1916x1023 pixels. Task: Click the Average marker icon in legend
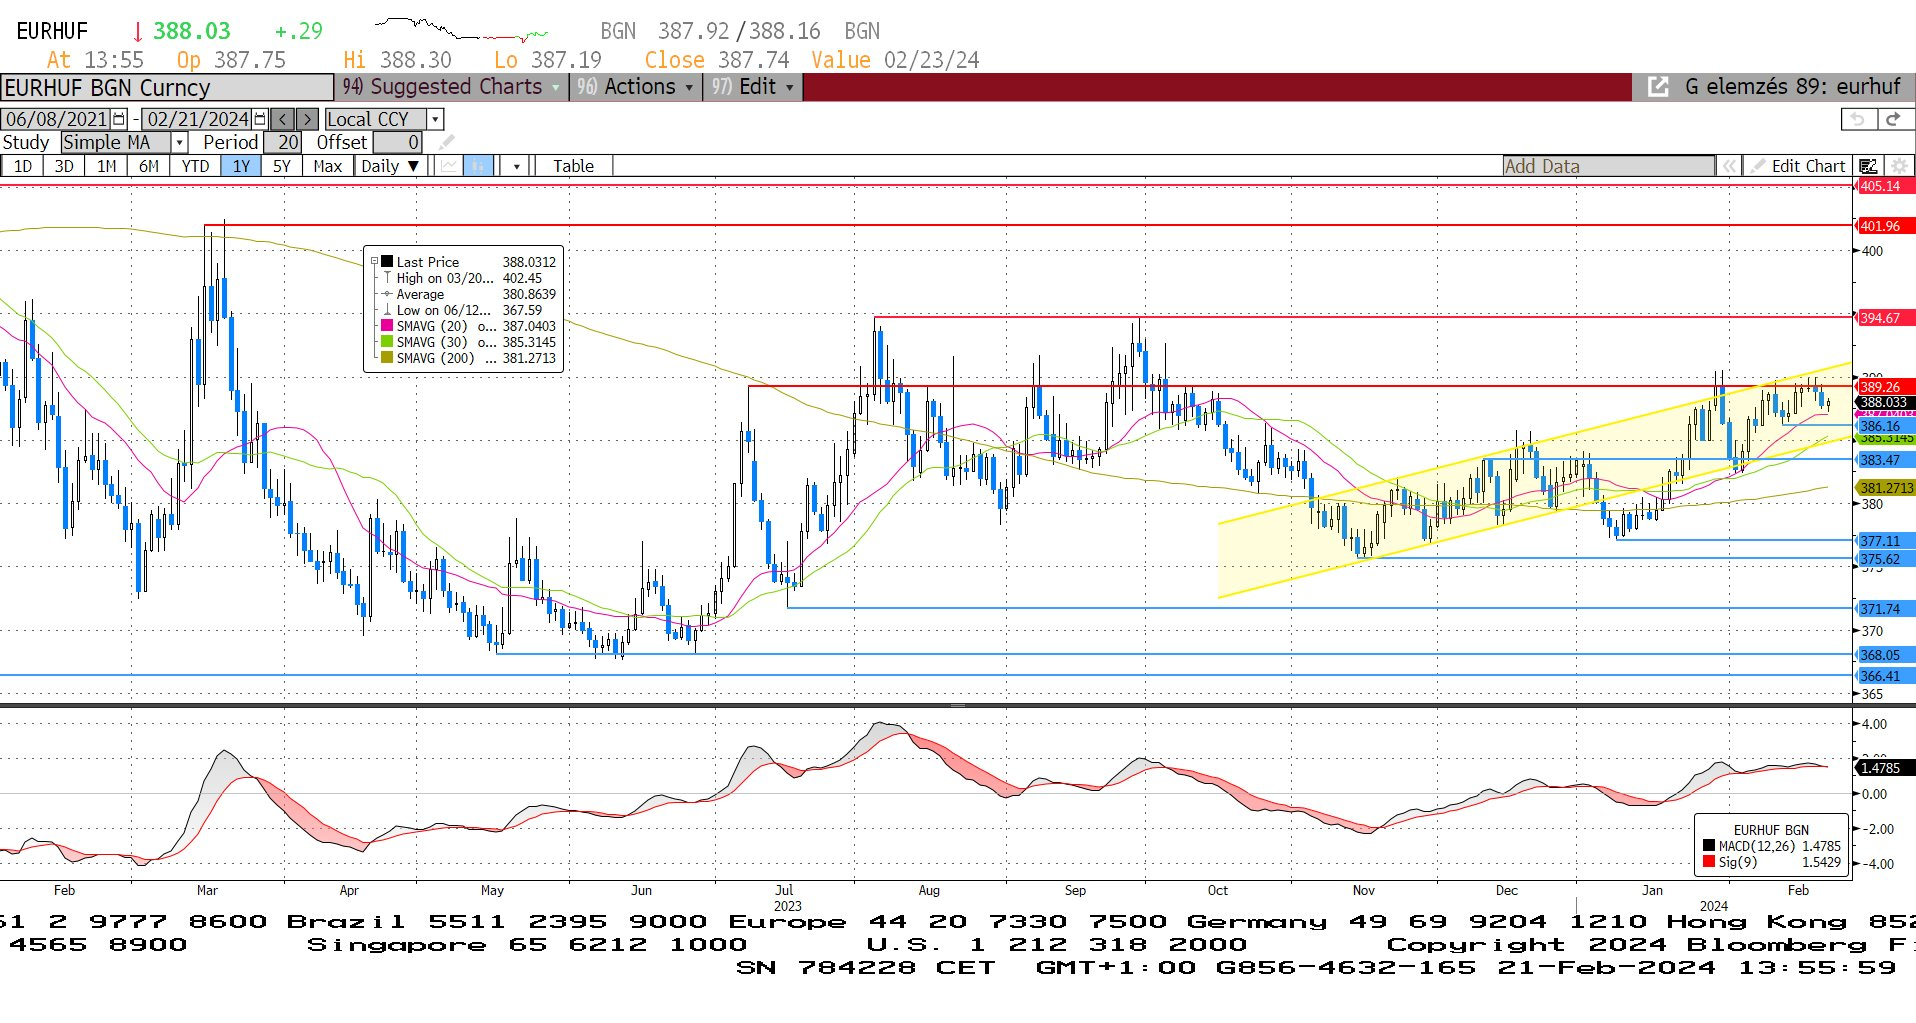387,294
